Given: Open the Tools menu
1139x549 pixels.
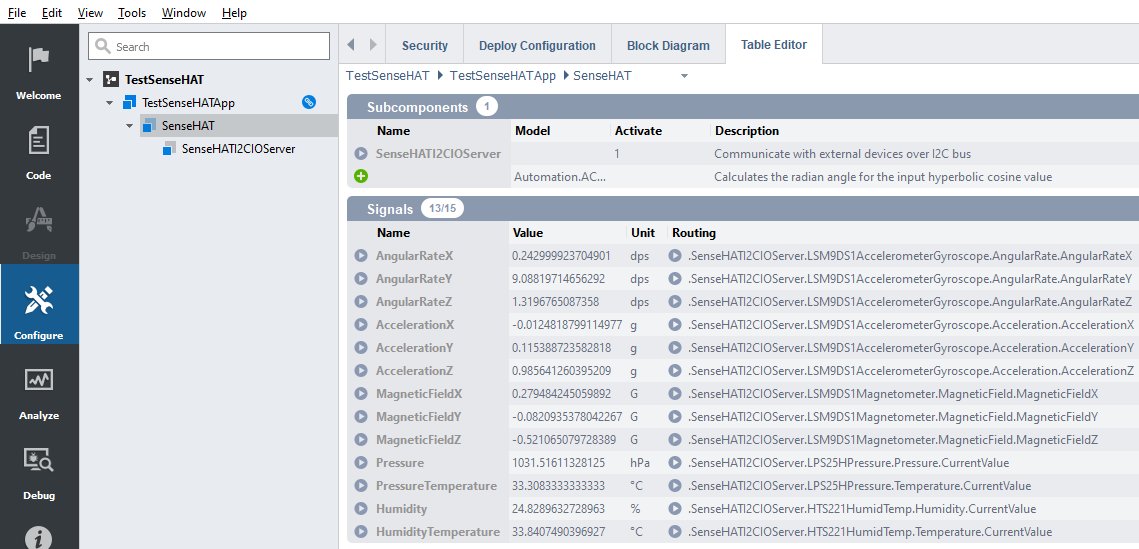Looking at the screenshot, I should click(x=132, y=12).
